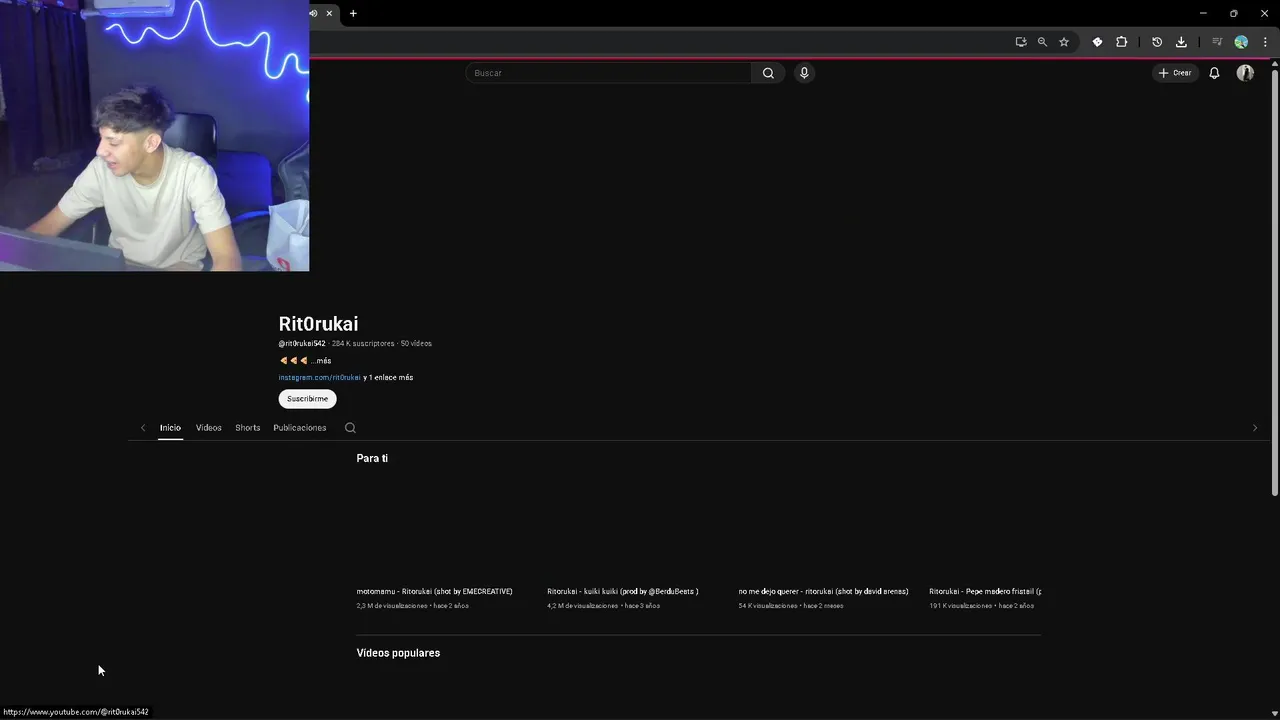Open Chrome three-dot menu

[x=1265, y=42]
